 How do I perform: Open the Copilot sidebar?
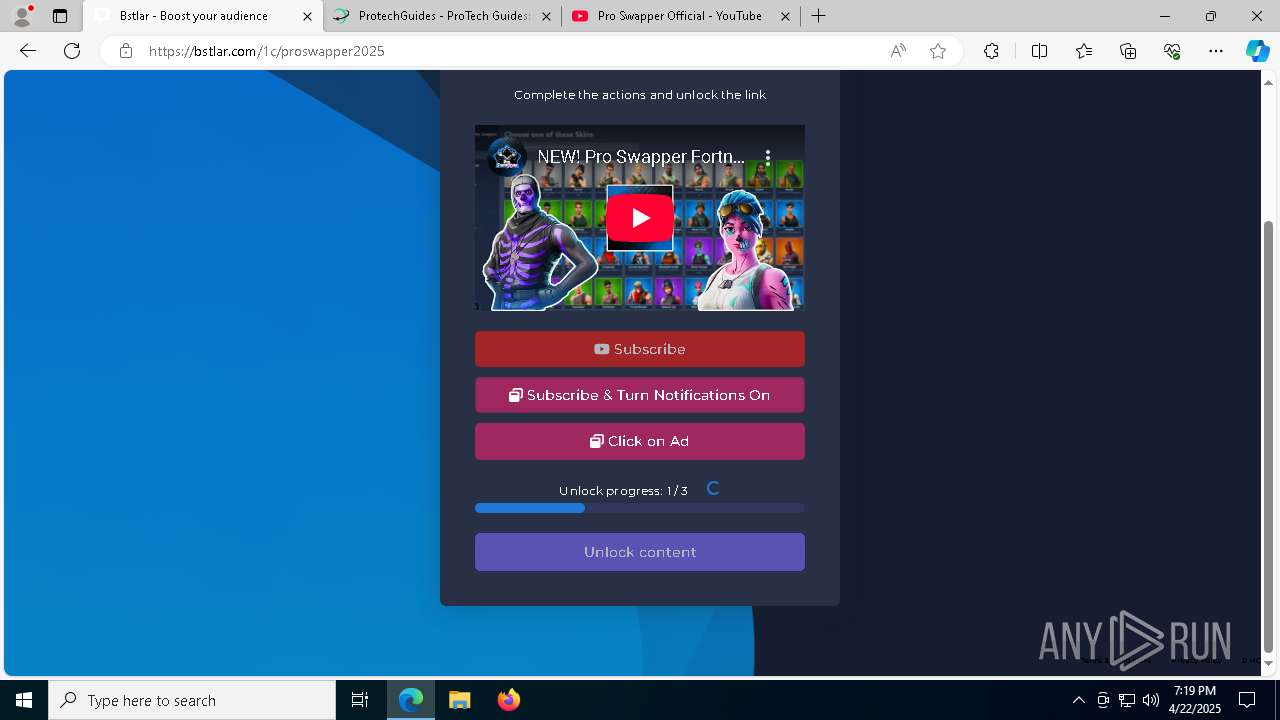click(x=1257, y=51)
